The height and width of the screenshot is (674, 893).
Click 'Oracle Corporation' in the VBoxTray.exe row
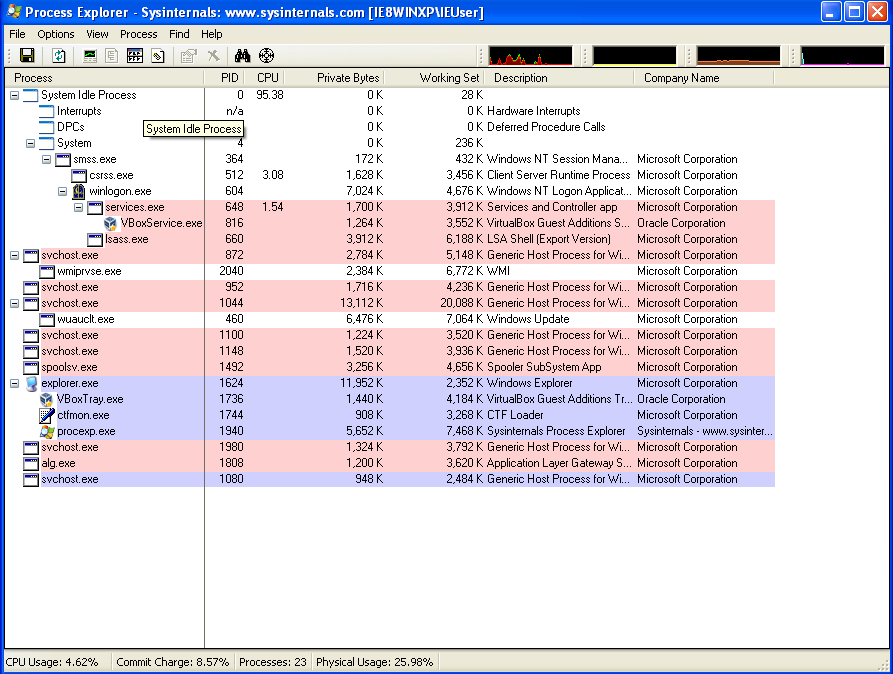pos(681,399)
